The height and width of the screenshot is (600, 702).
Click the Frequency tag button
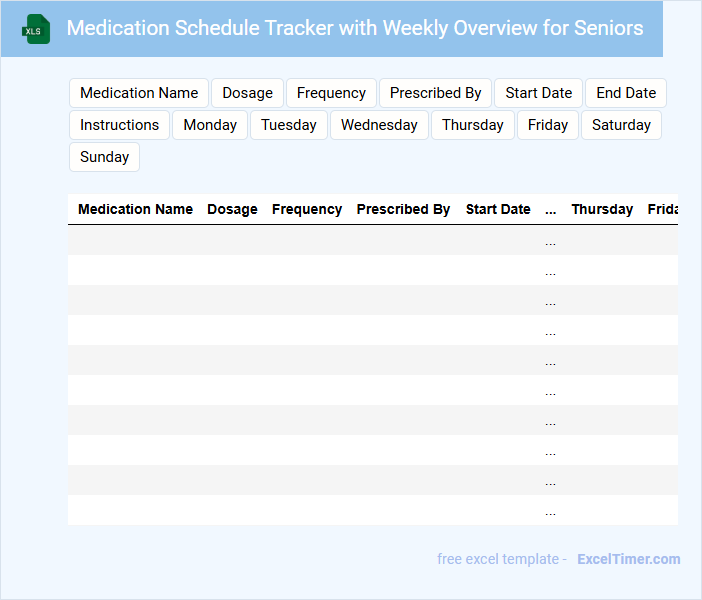point(331,93)
